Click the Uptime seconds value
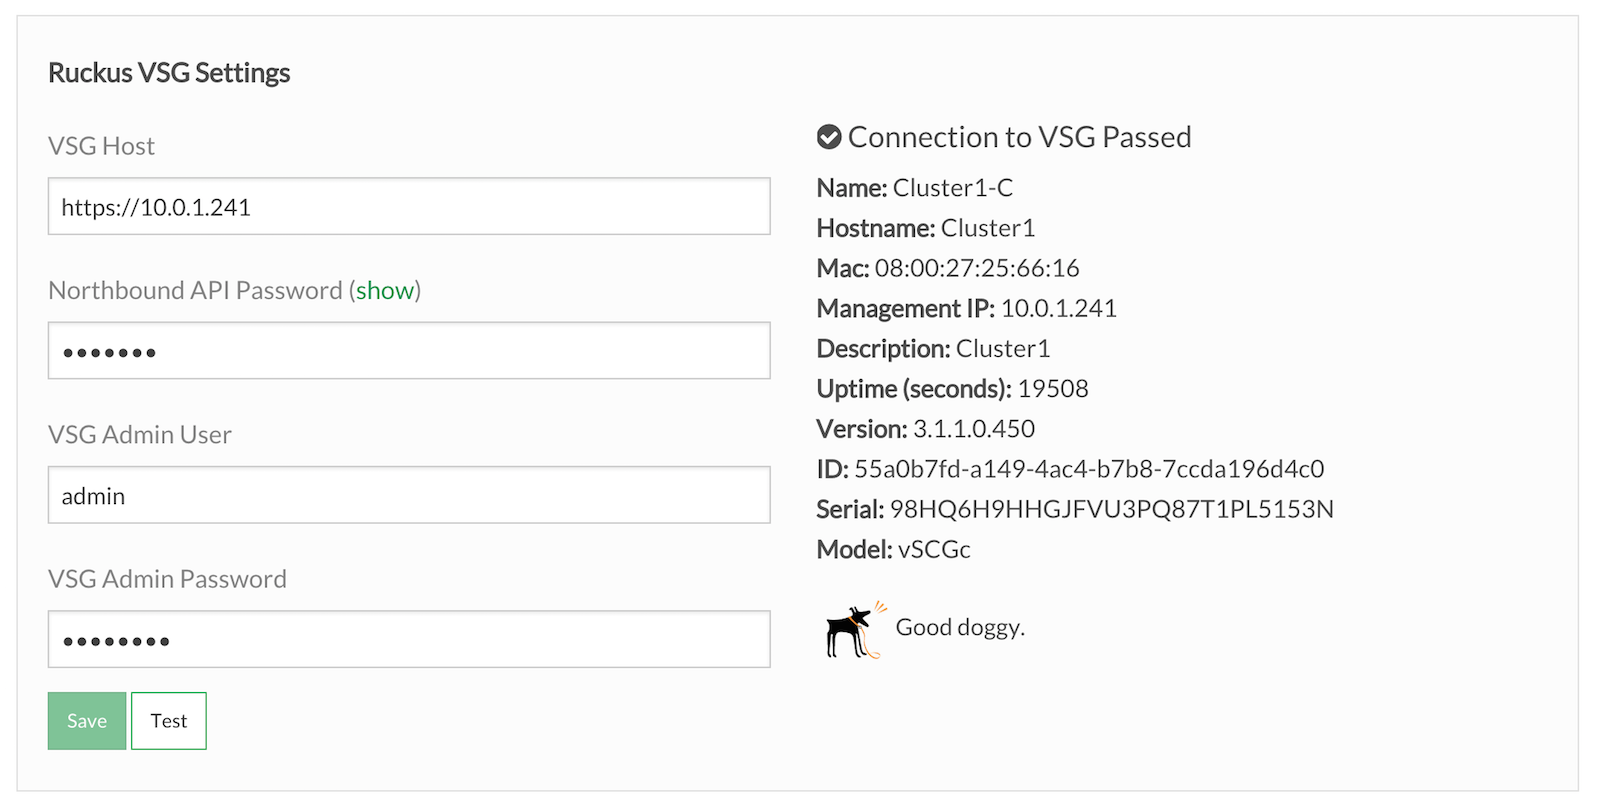The height and width of the screenshot is (808, 1600). point(1053,389)
